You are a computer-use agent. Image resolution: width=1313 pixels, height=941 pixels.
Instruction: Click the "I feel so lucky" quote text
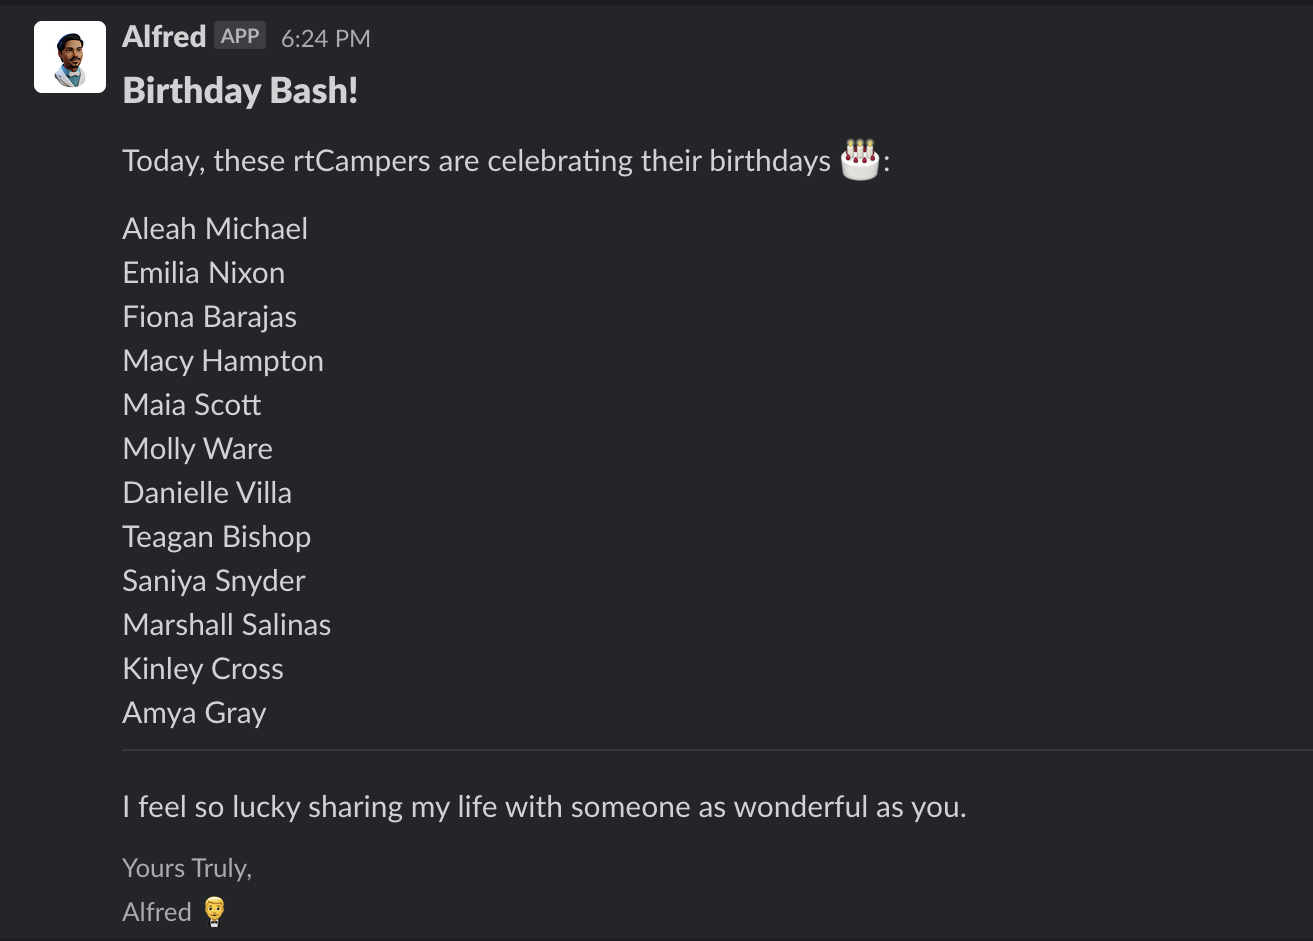544,807
